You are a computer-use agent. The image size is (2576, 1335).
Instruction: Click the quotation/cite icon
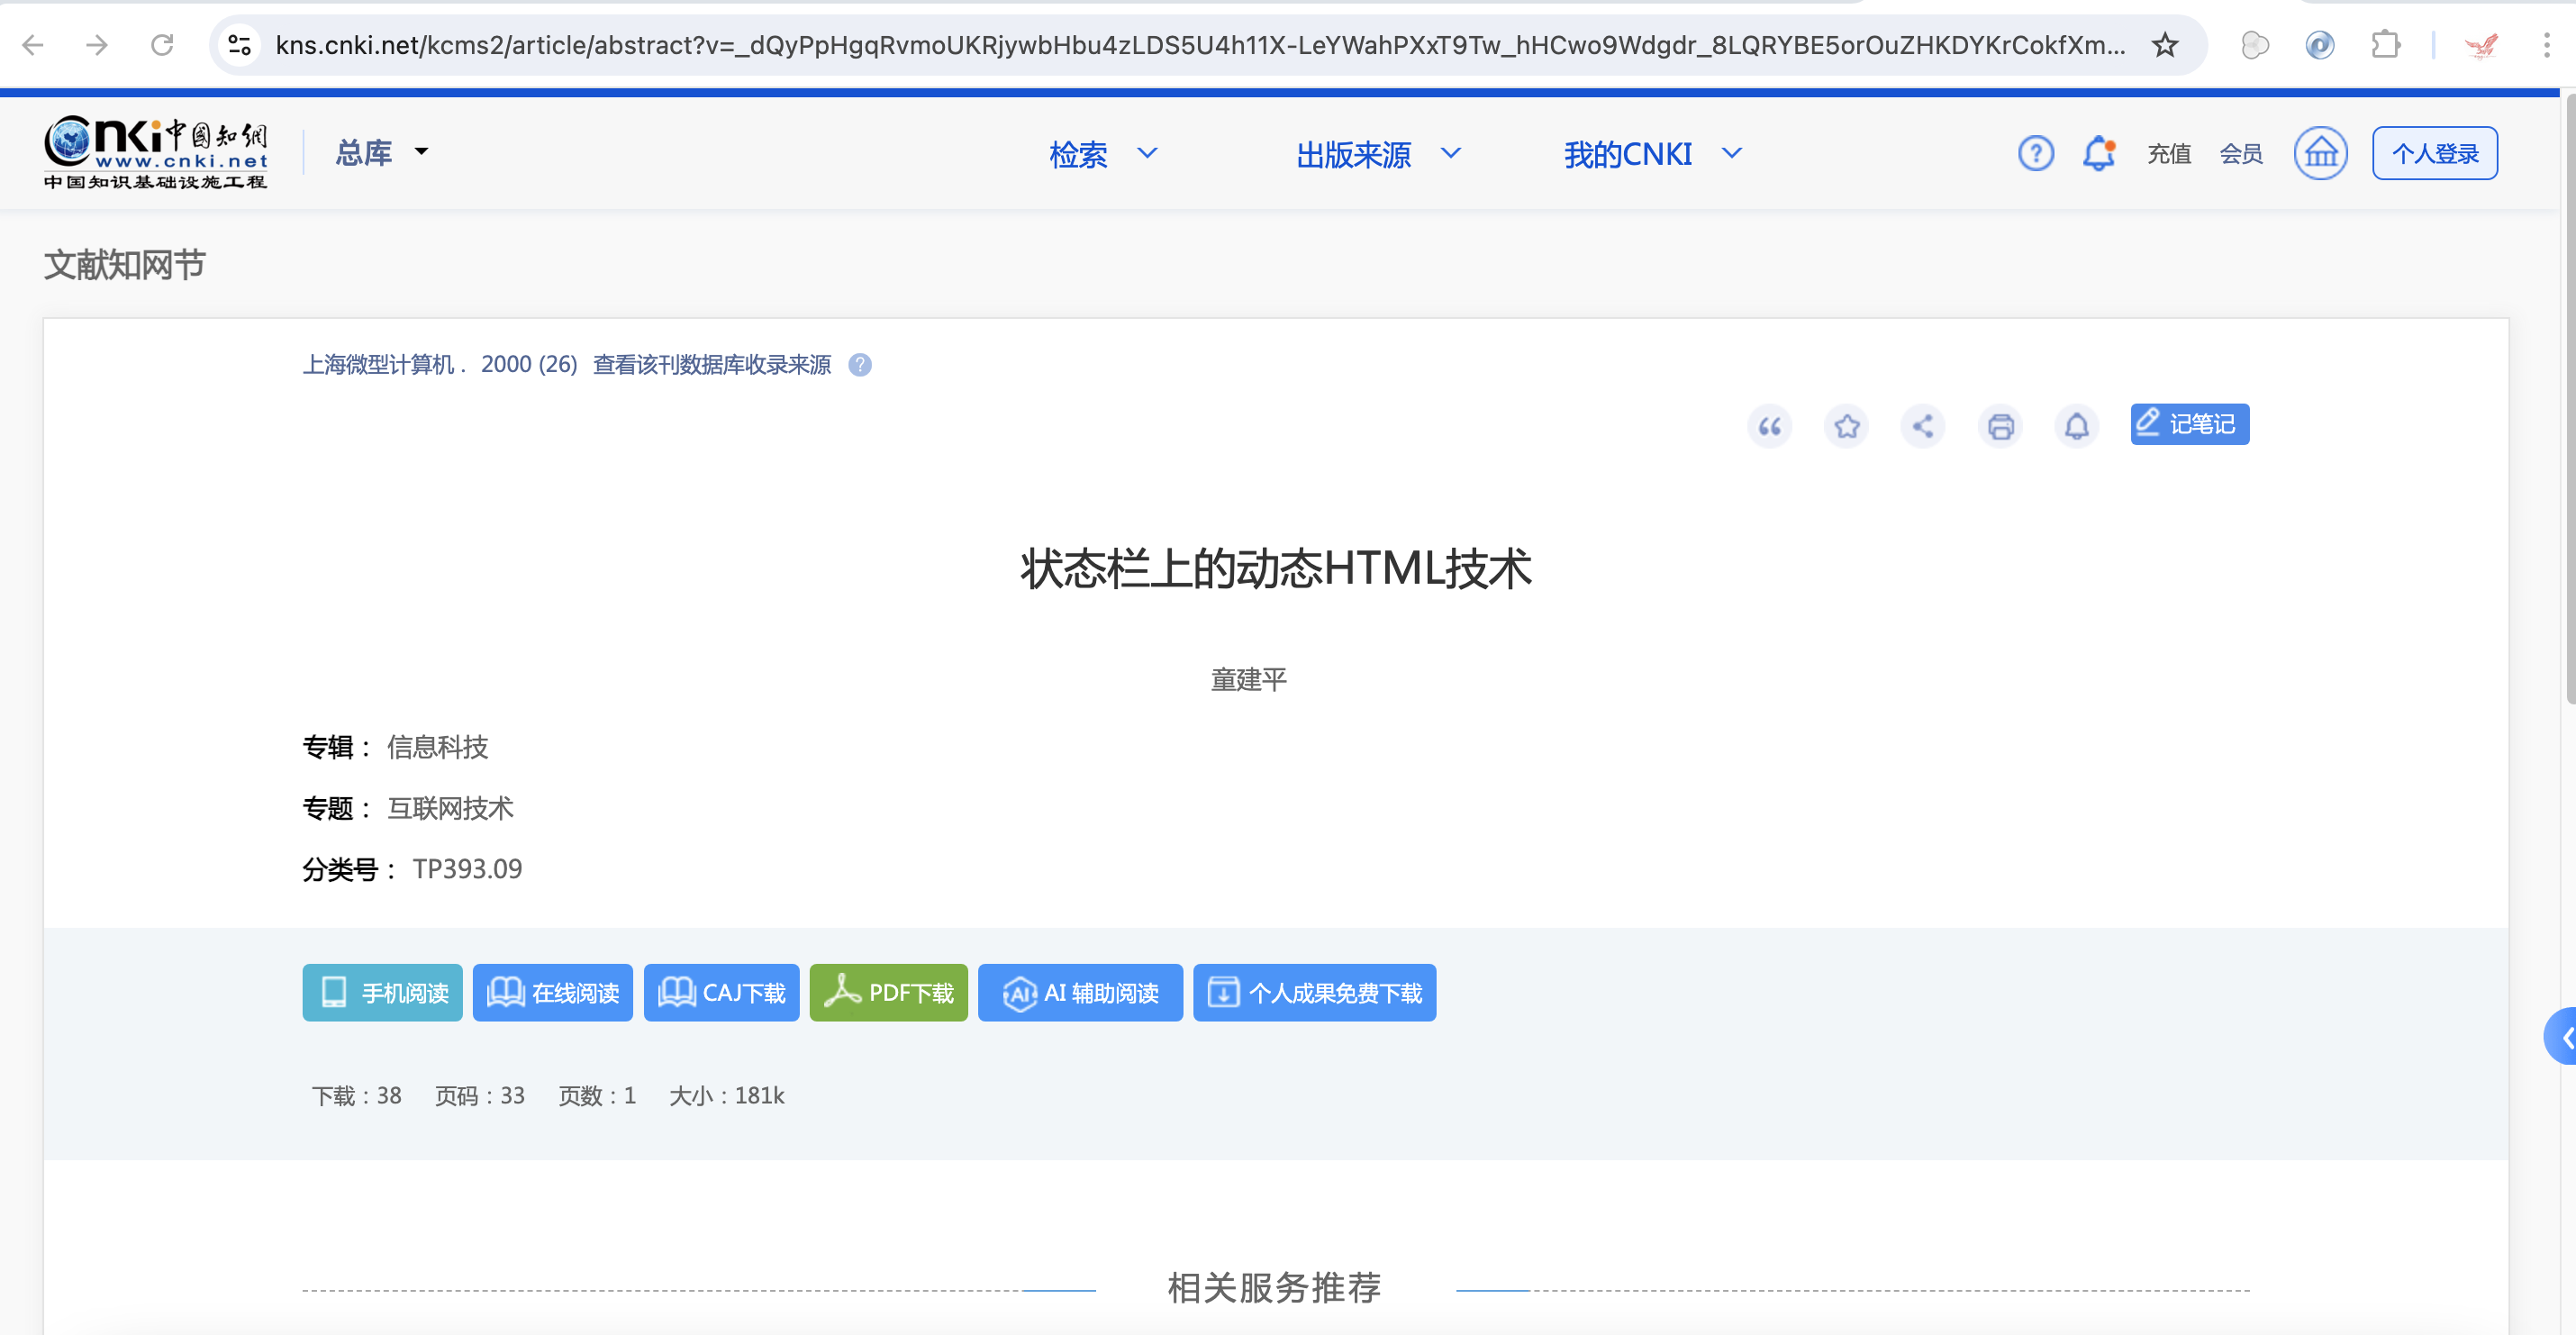pyautogui.click(x=1769, y=426)
